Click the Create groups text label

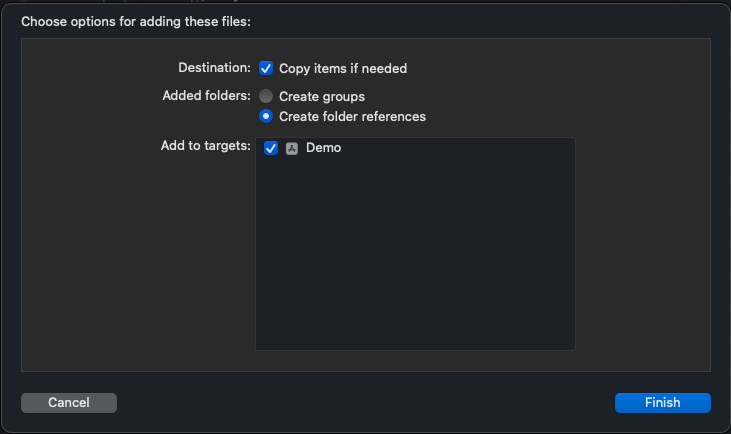pos(322,96)
